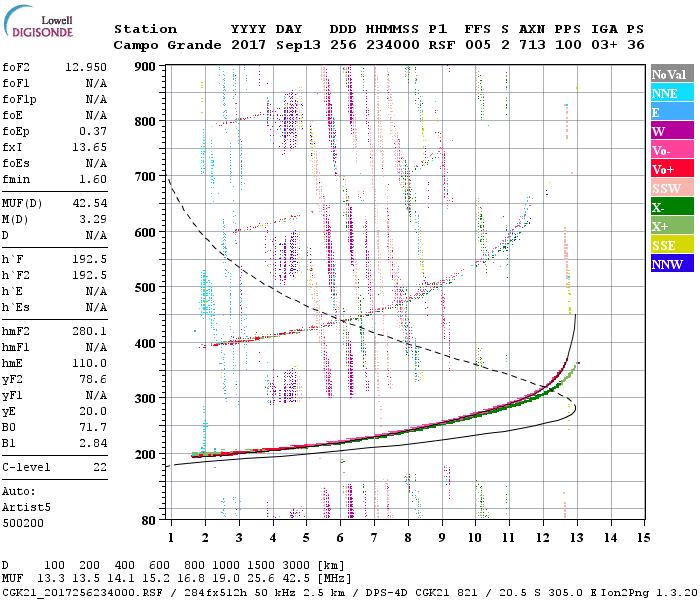The image size is (700, 600).
Task: Click the Campo Grande station name
Action: coord(167,45)
